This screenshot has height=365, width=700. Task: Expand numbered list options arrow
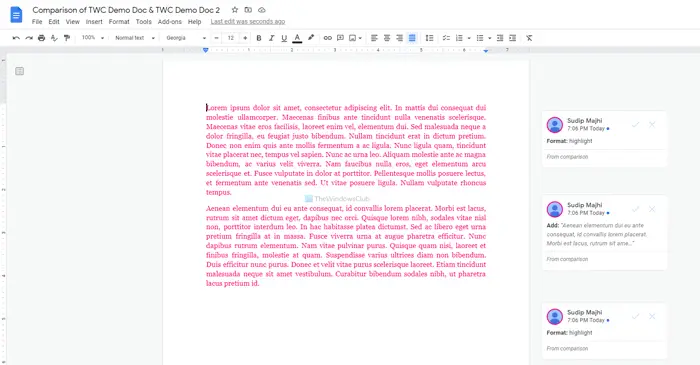(x=469, y=38)
